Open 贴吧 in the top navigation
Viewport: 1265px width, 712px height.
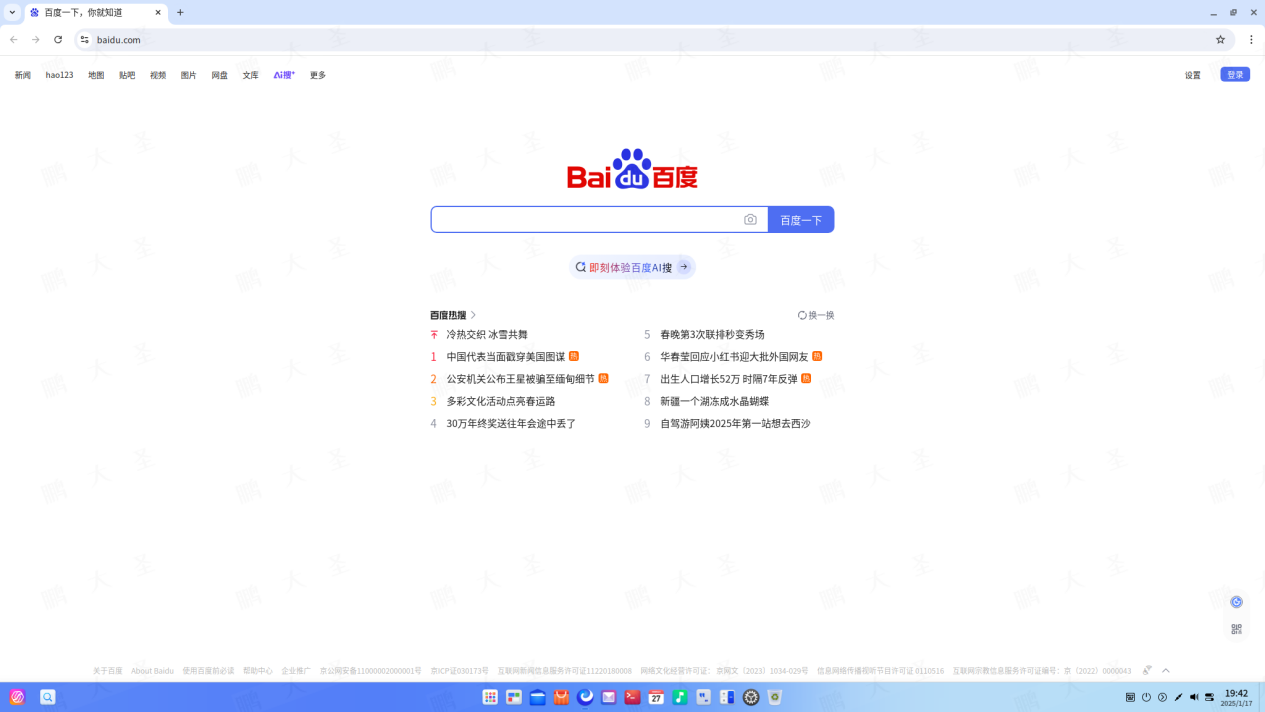click(127, 75)
